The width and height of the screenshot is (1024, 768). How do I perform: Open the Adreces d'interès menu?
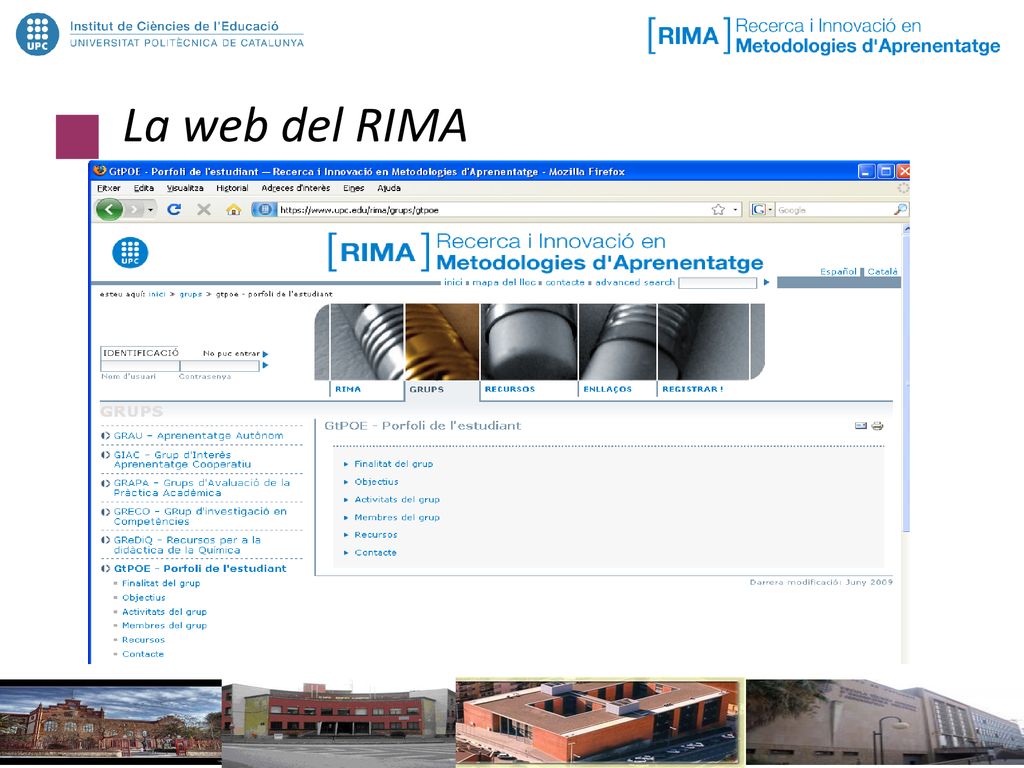coord(295,188)
